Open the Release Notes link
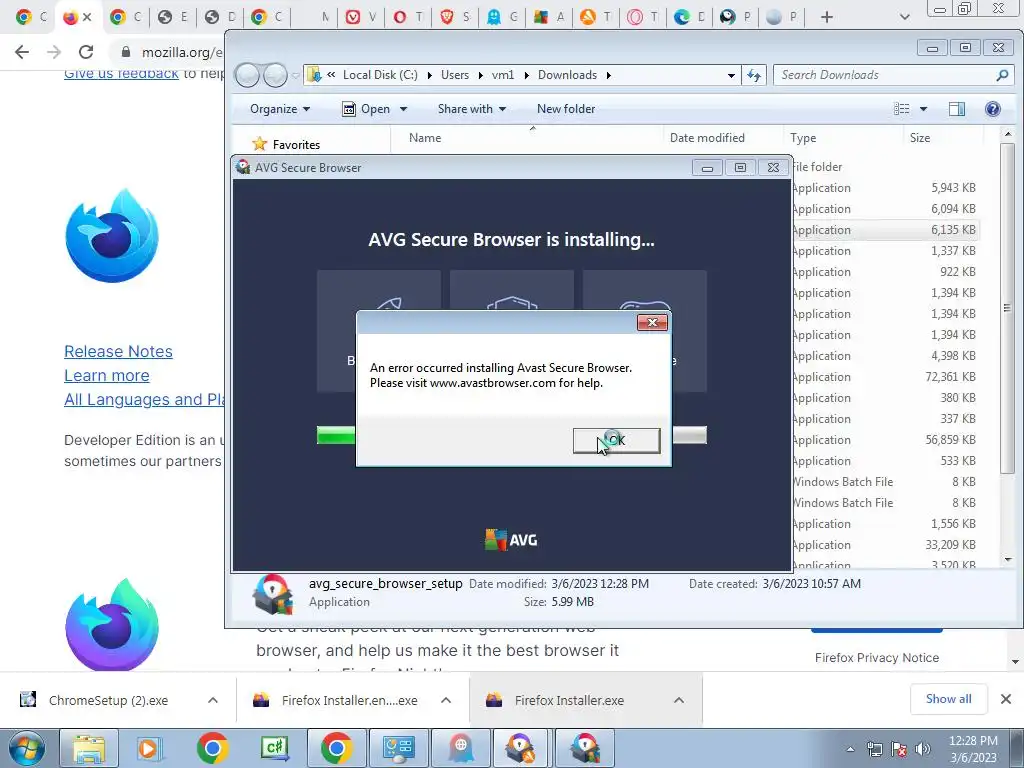The width and height of the screenshot is (1024, 768). 118,351
